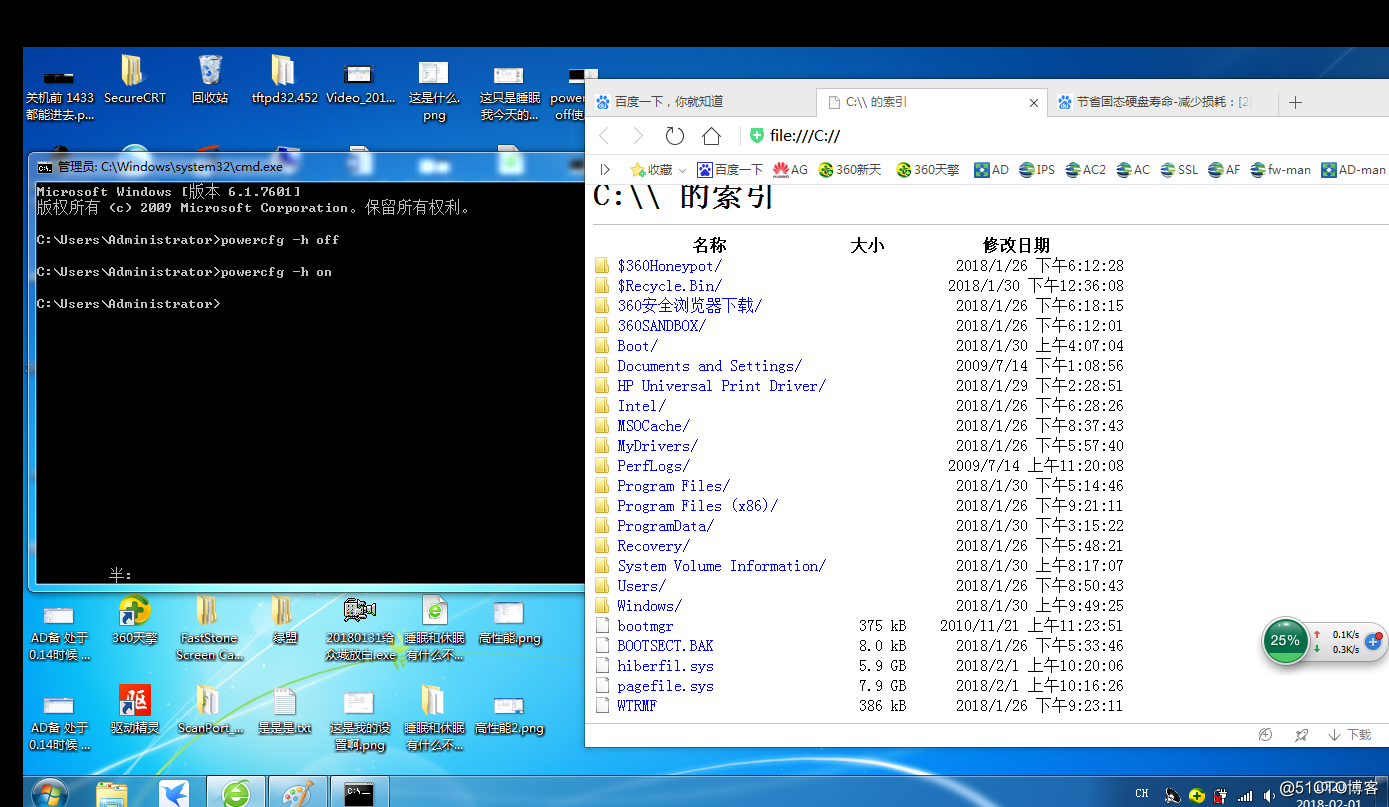1389x807 pixels.
Task: Open the FastStone Screen Capture folder
Action: (209, 629)
